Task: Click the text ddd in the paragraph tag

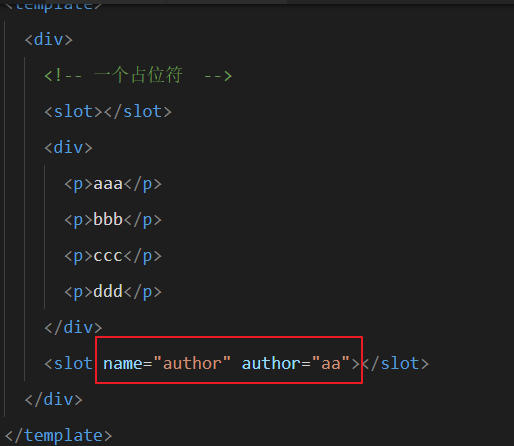Action: point(108,291)
